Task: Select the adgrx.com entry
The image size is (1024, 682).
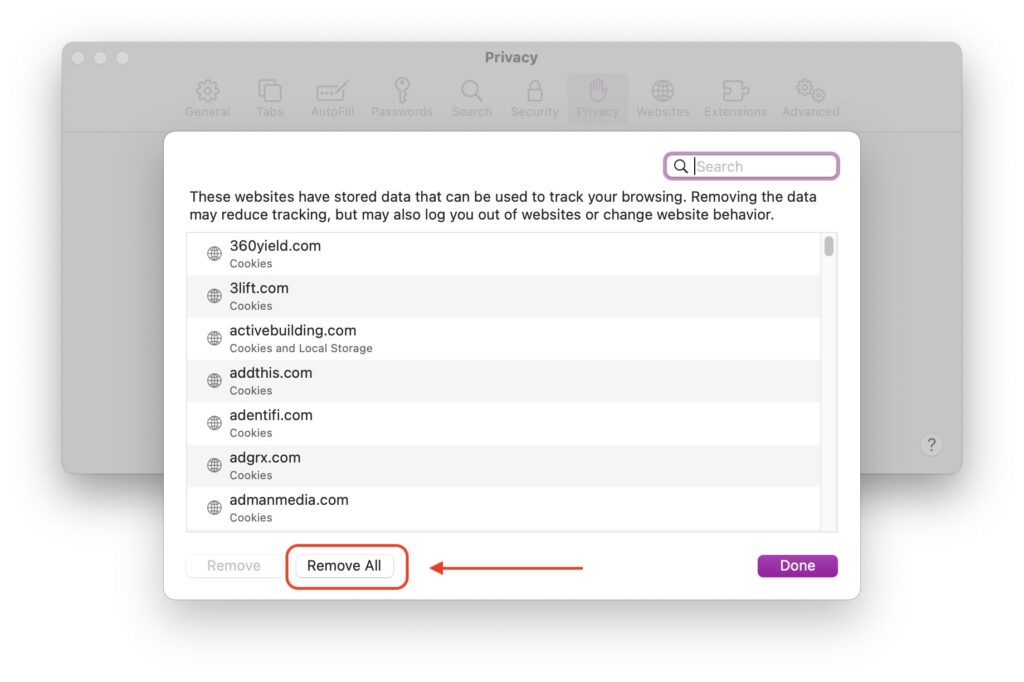Action: coord(503,466)
